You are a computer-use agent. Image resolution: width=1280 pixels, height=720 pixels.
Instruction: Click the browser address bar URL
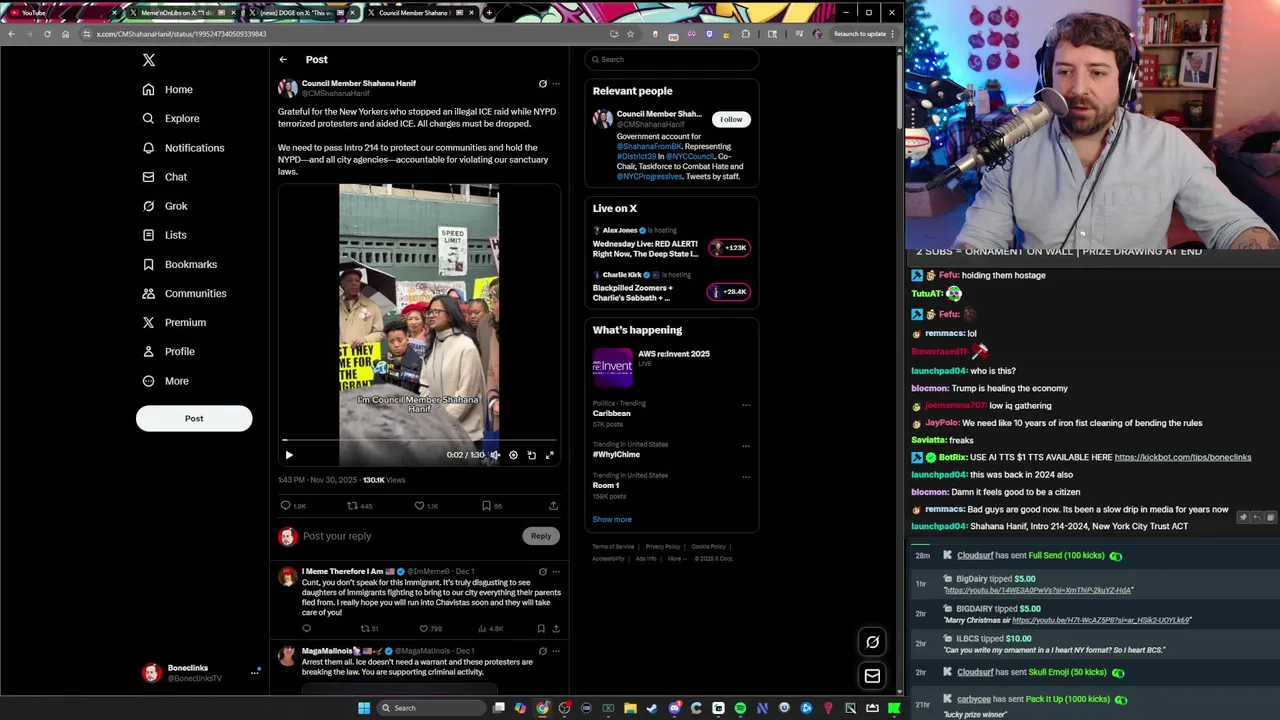coord(181,34)
